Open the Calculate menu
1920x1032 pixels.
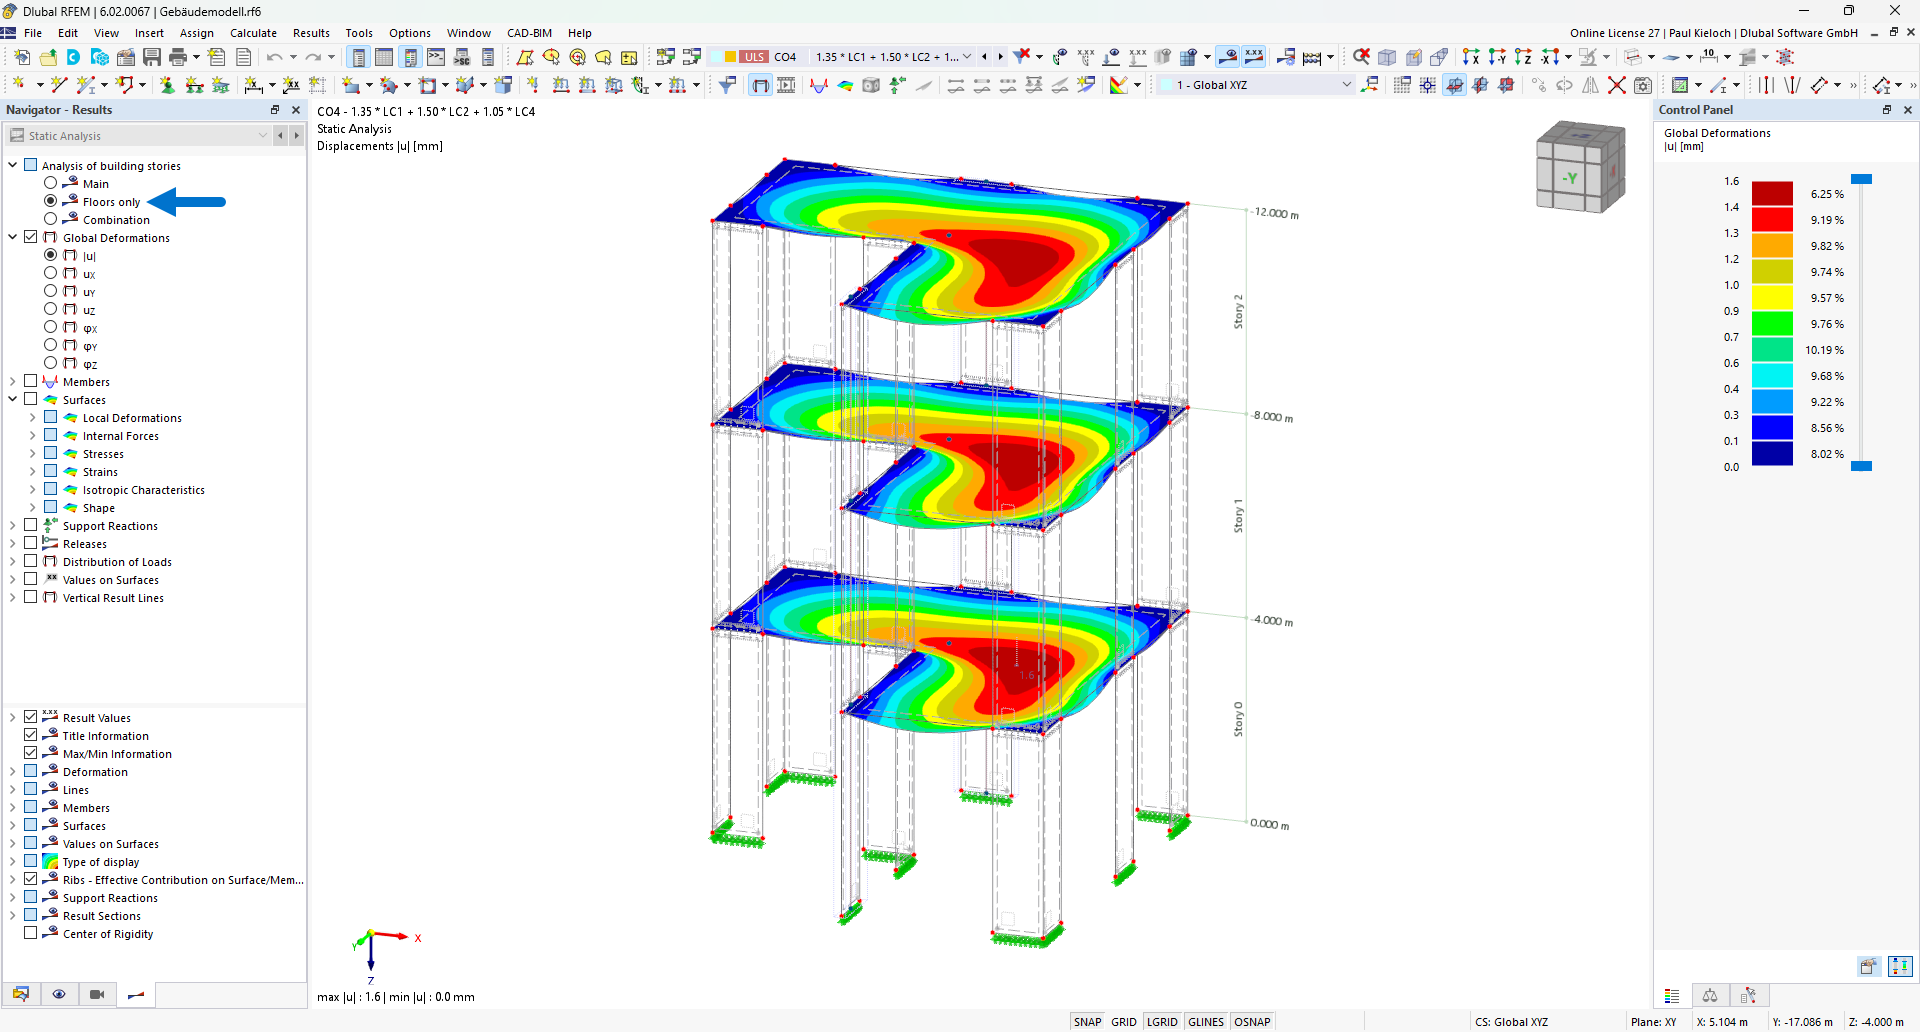coord(253,32)
